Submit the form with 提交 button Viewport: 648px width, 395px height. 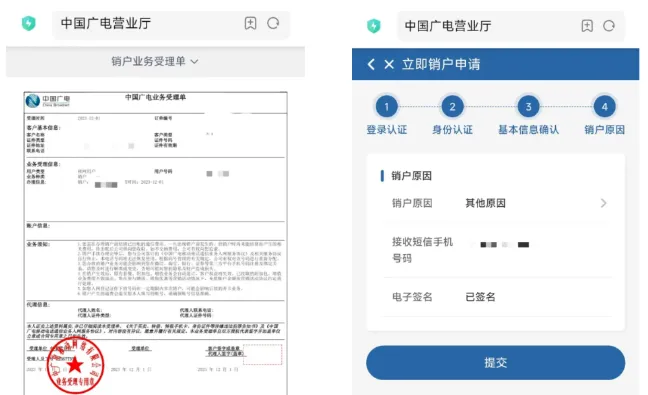tap(496, 363)
